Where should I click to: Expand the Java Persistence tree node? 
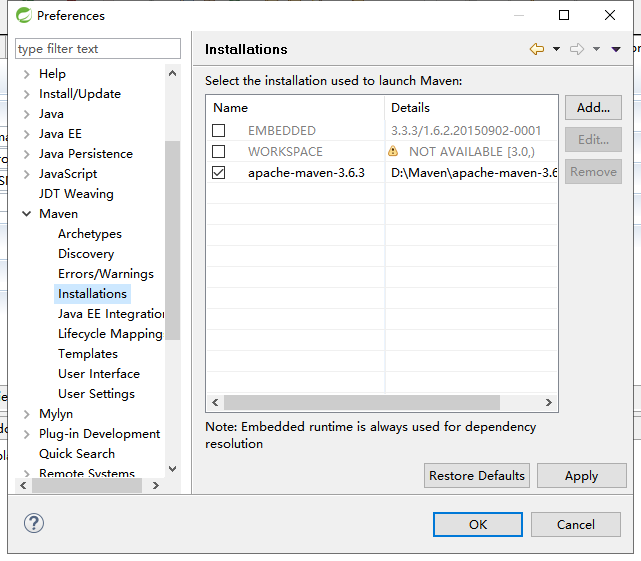pos(27,154)
